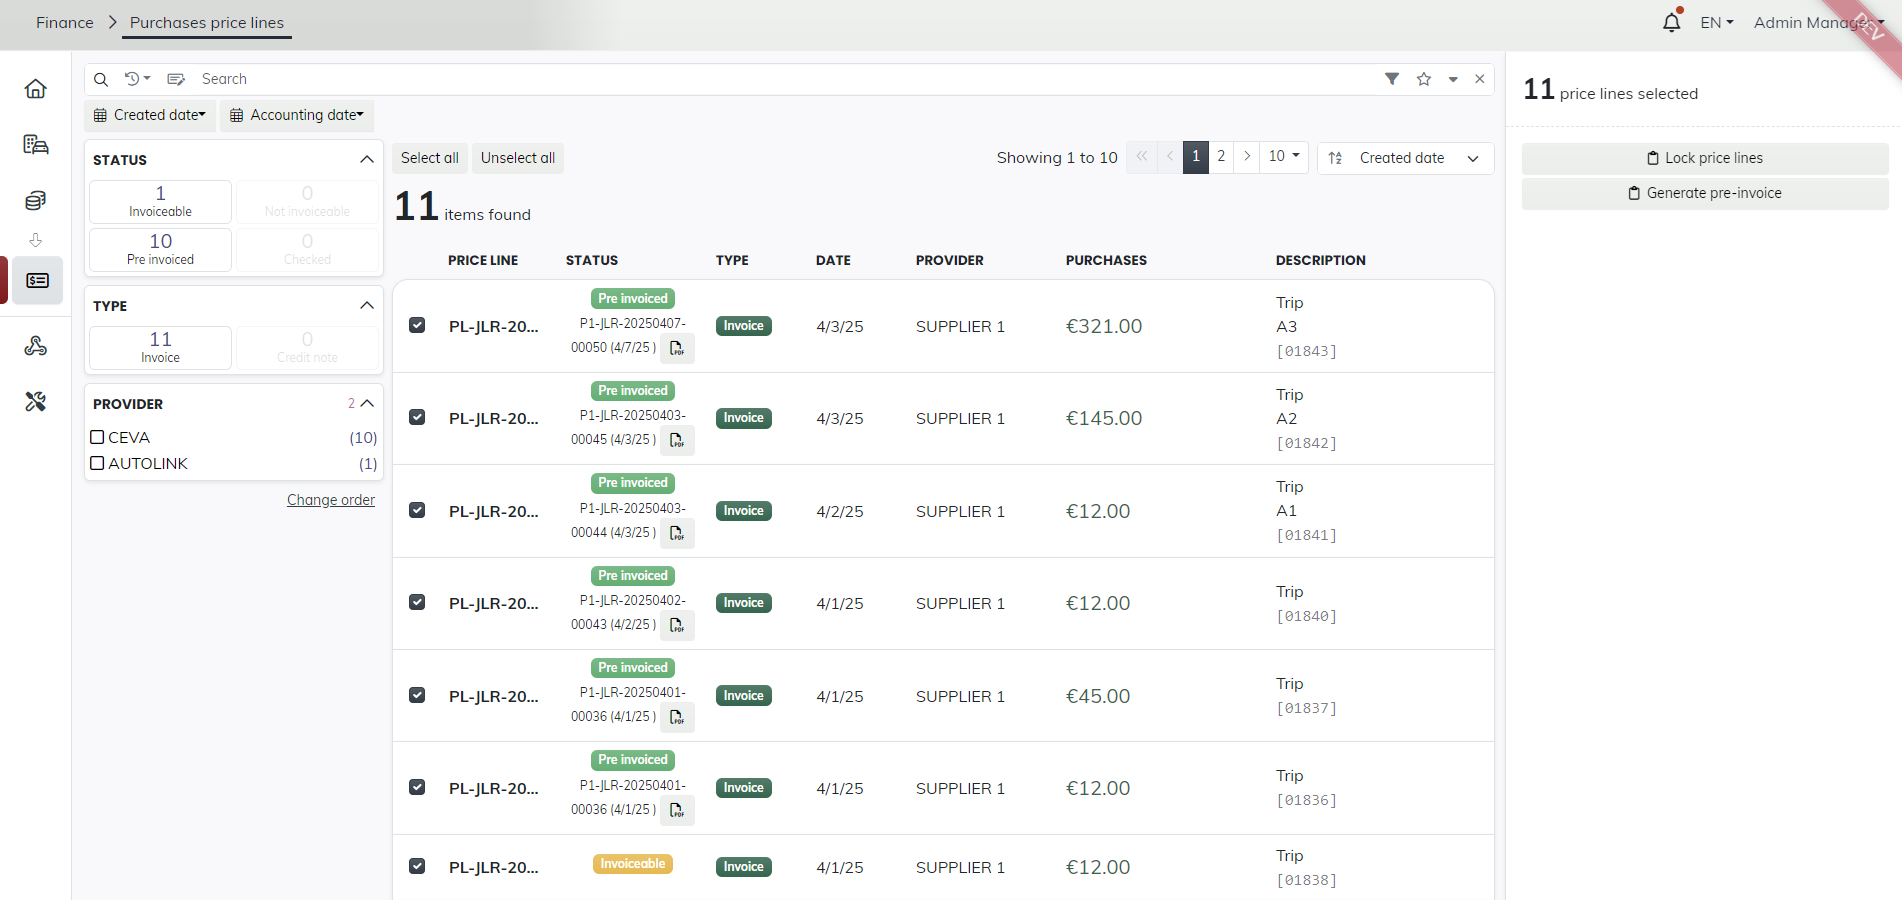1902x900 pixels.
Task: Open PDF icon for pre-invoice 00050
Action: (x=677, y=348)
